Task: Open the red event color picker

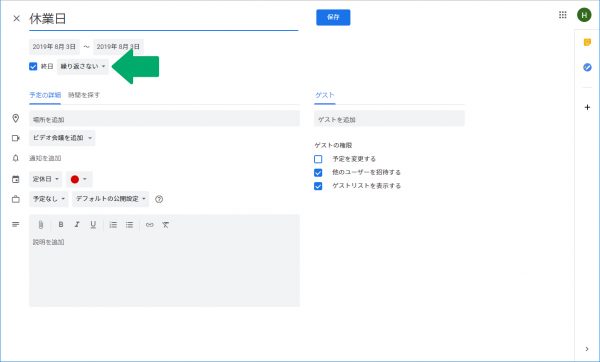Action: (79, 179)
